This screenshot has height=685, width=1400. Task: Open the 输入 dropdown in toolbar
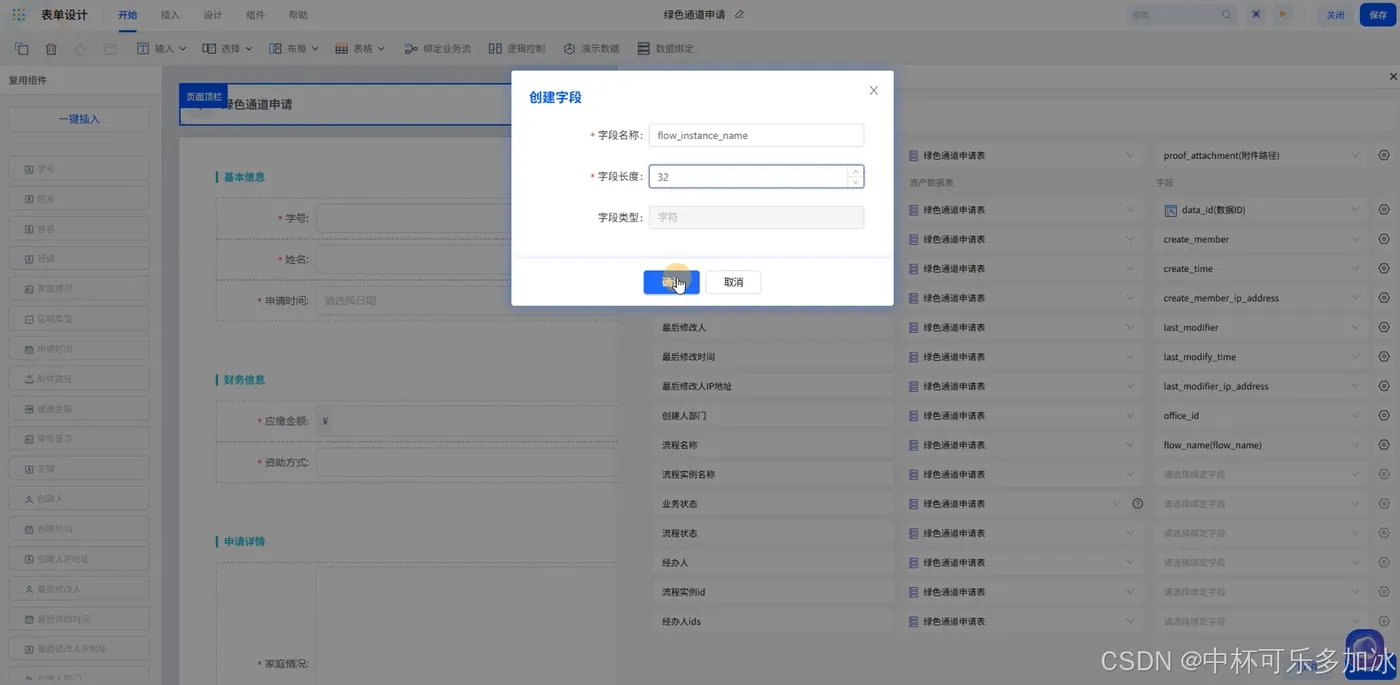(161, 48)
